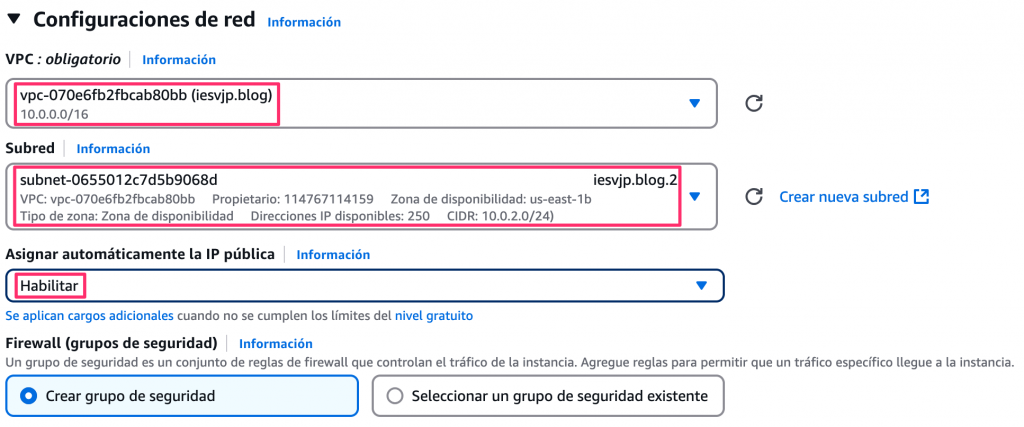Open the public IP auto-assign dropdown
1024x427 pixels.
pos(701,286)
